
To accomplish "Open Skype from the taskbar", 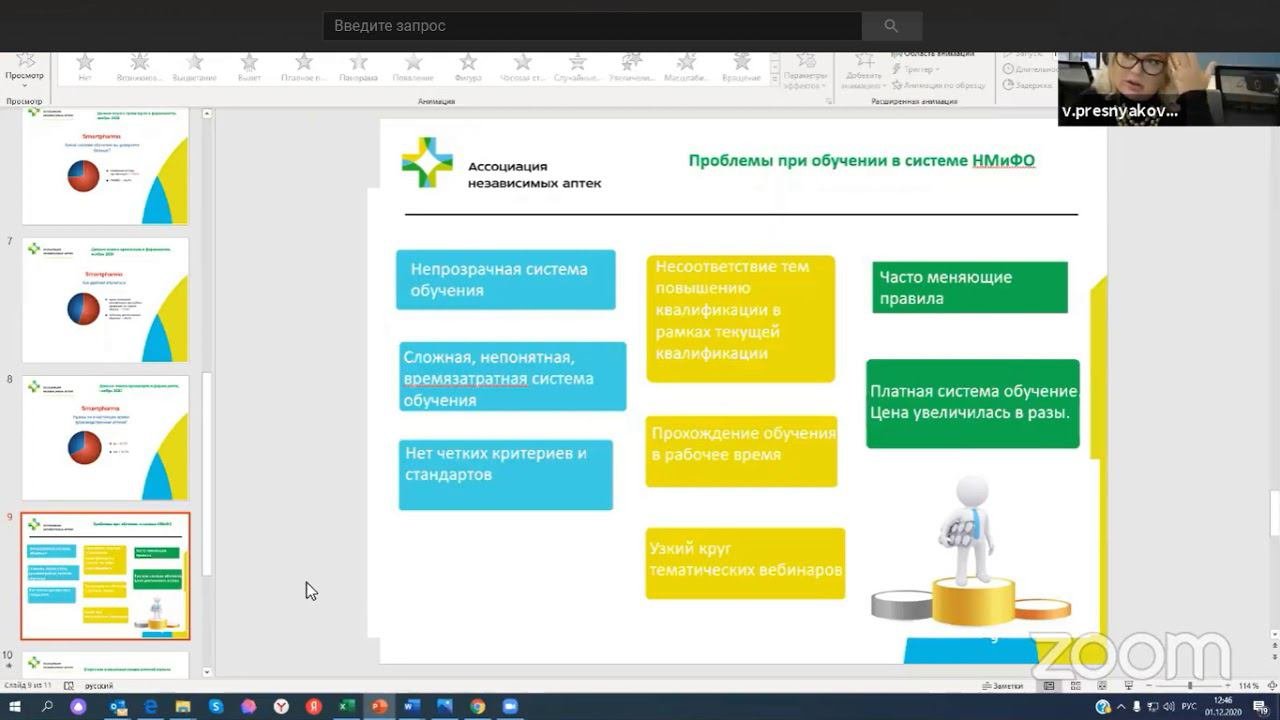I will coord(215,707).
